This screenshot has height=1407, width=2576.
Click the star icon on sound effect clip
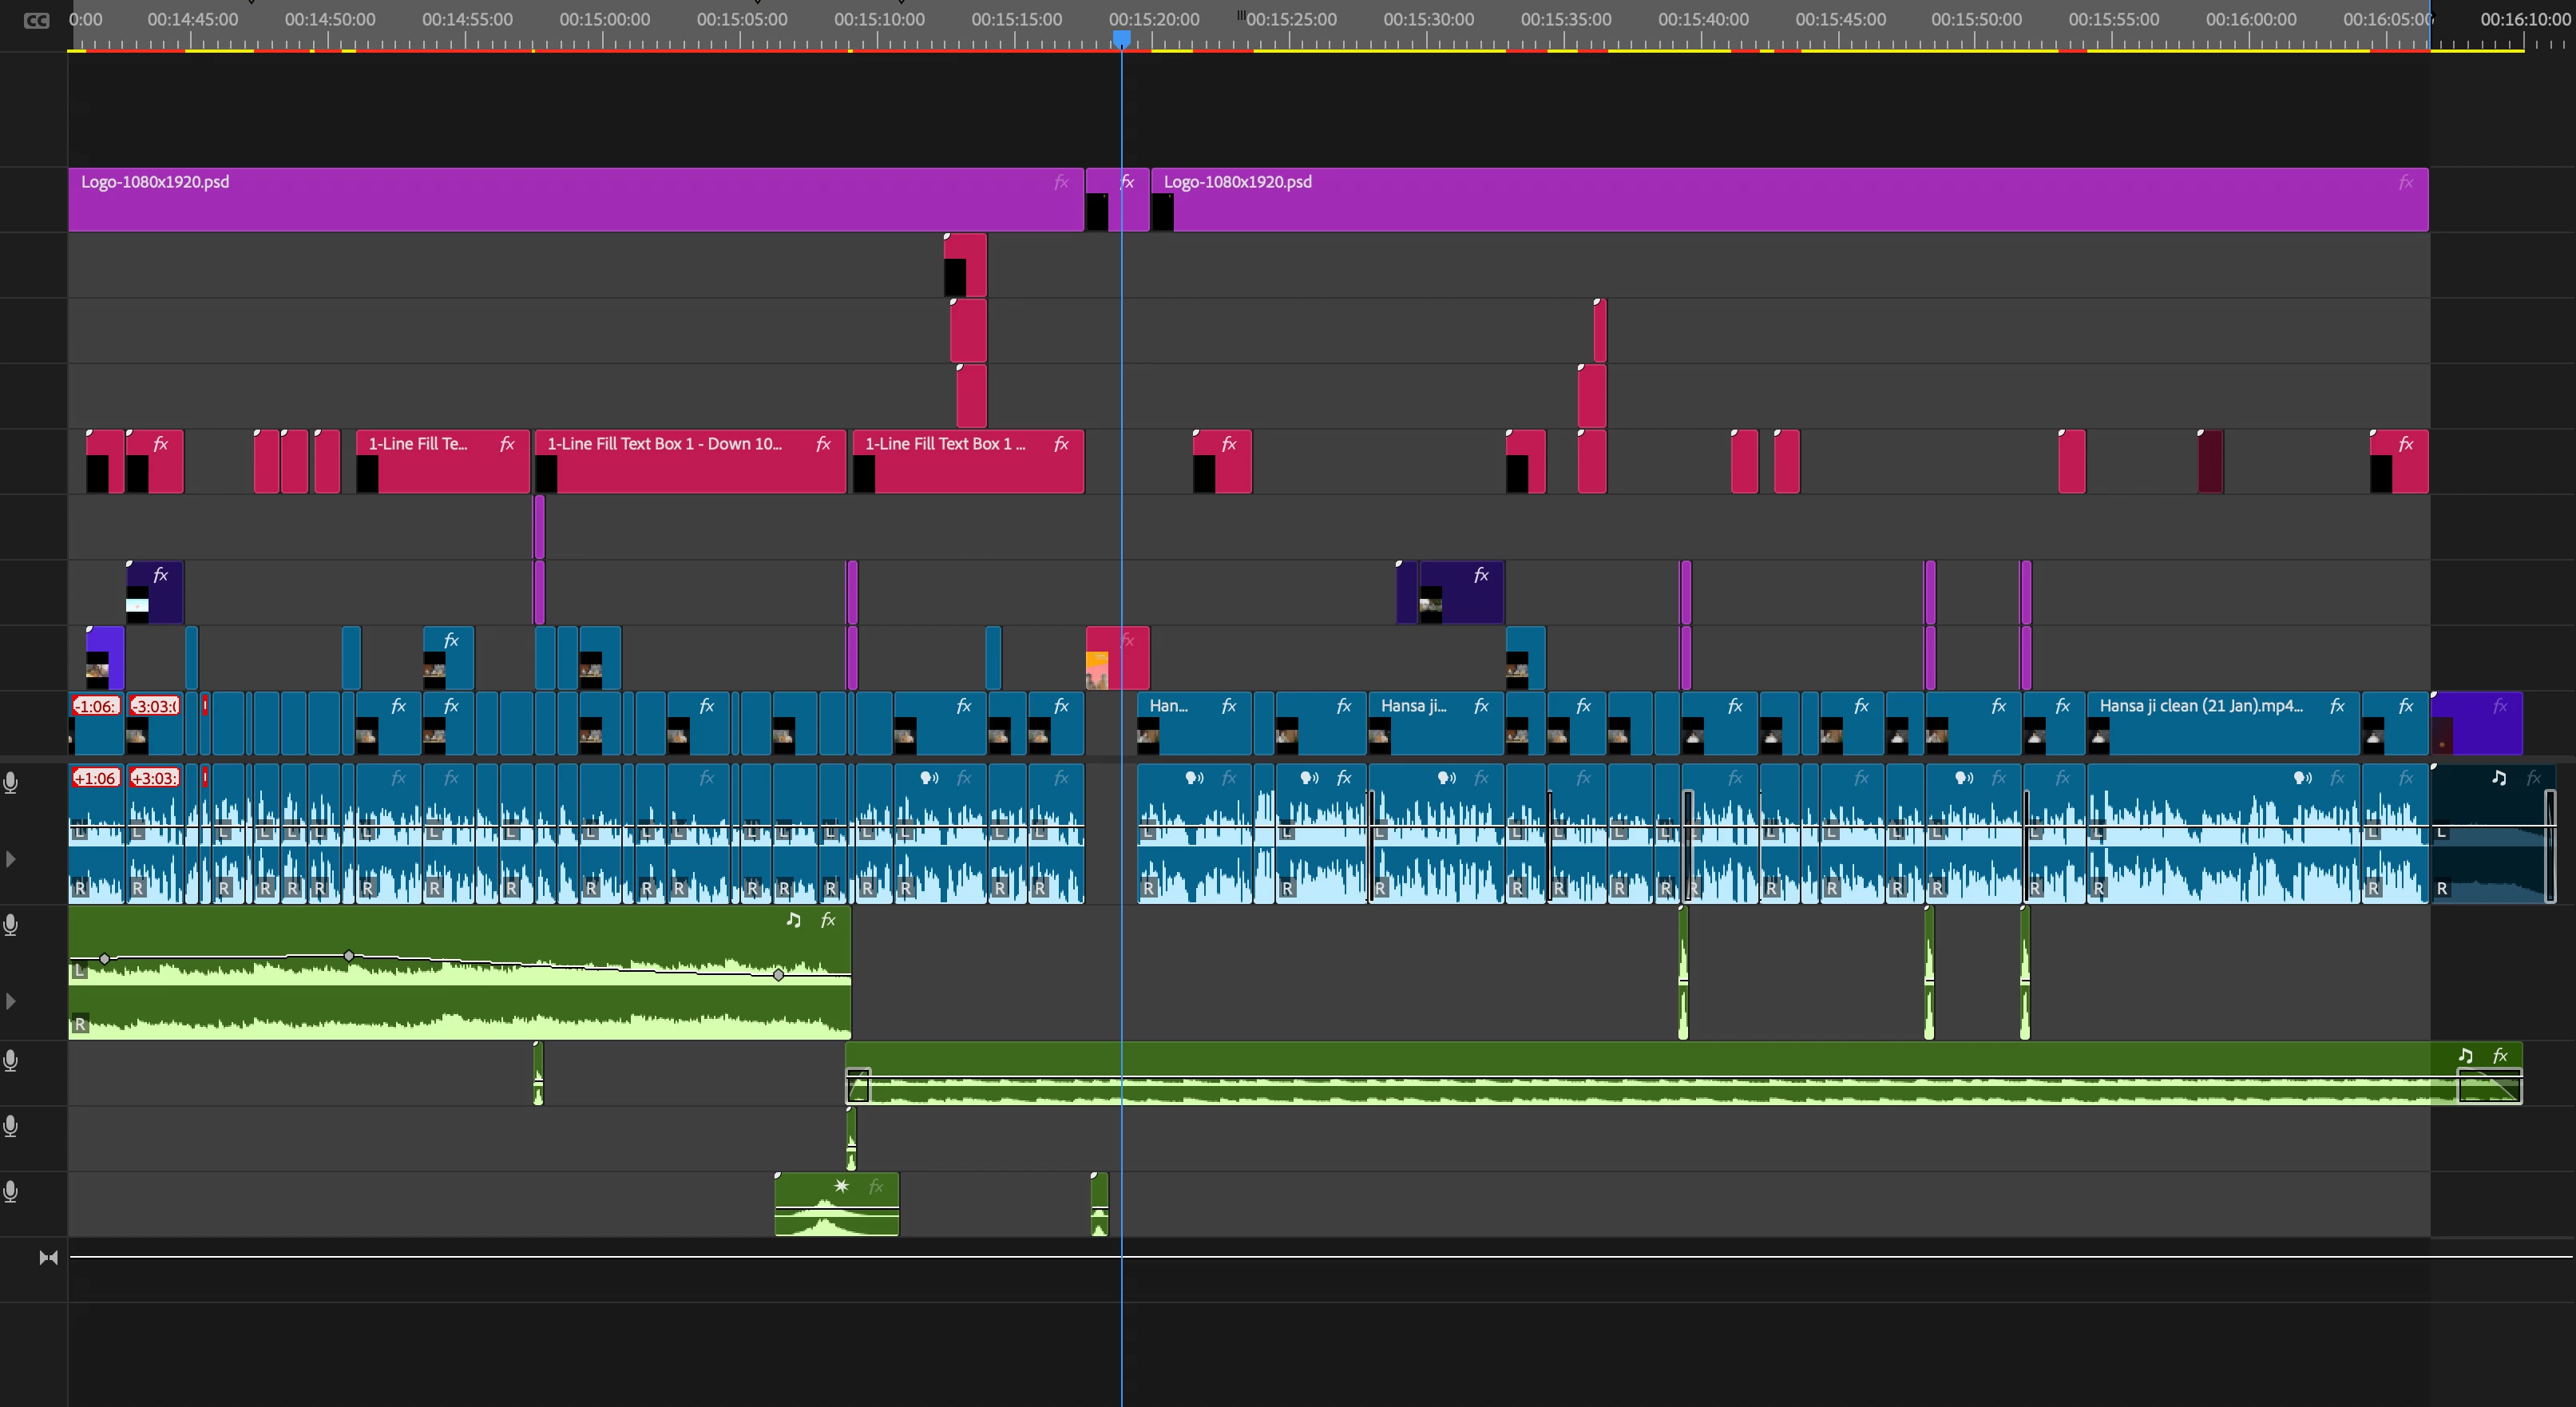tap(841, 1186)
